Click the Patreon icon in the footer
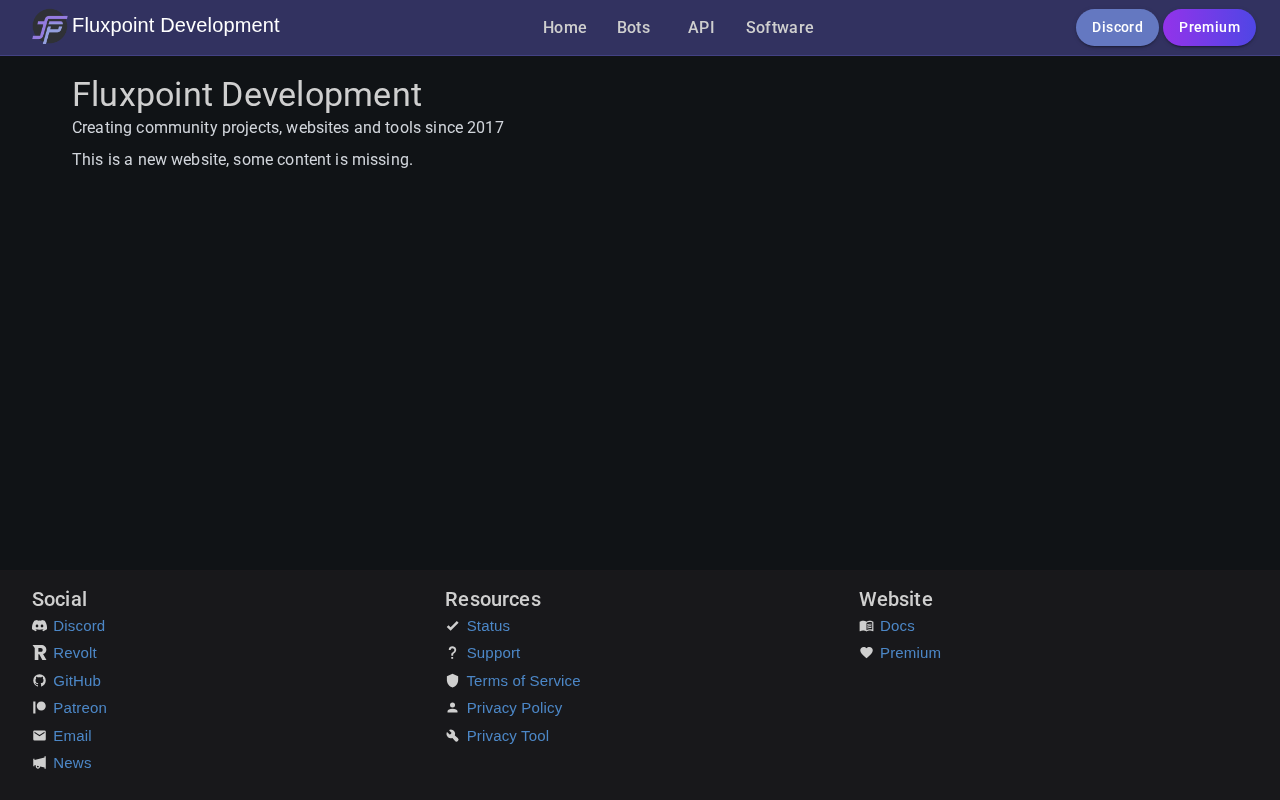 (x=40, y=708)
